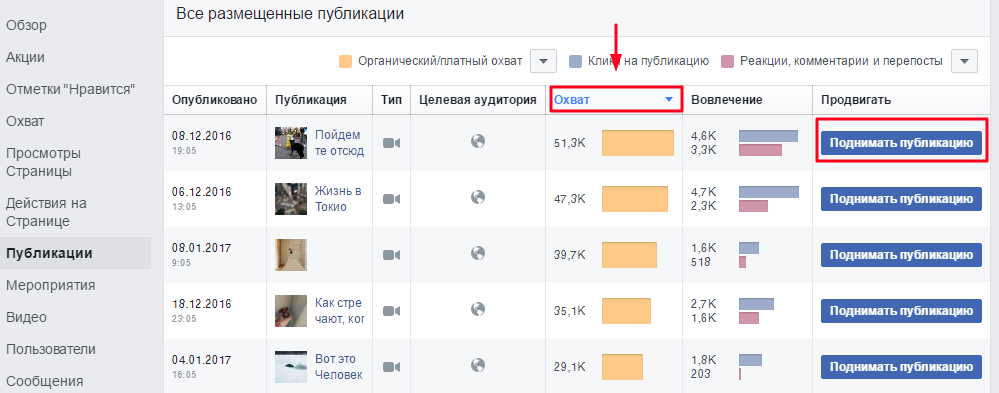
Task: Click orange Органический/платный охват legend swatch
Action: tap(346, 61)
